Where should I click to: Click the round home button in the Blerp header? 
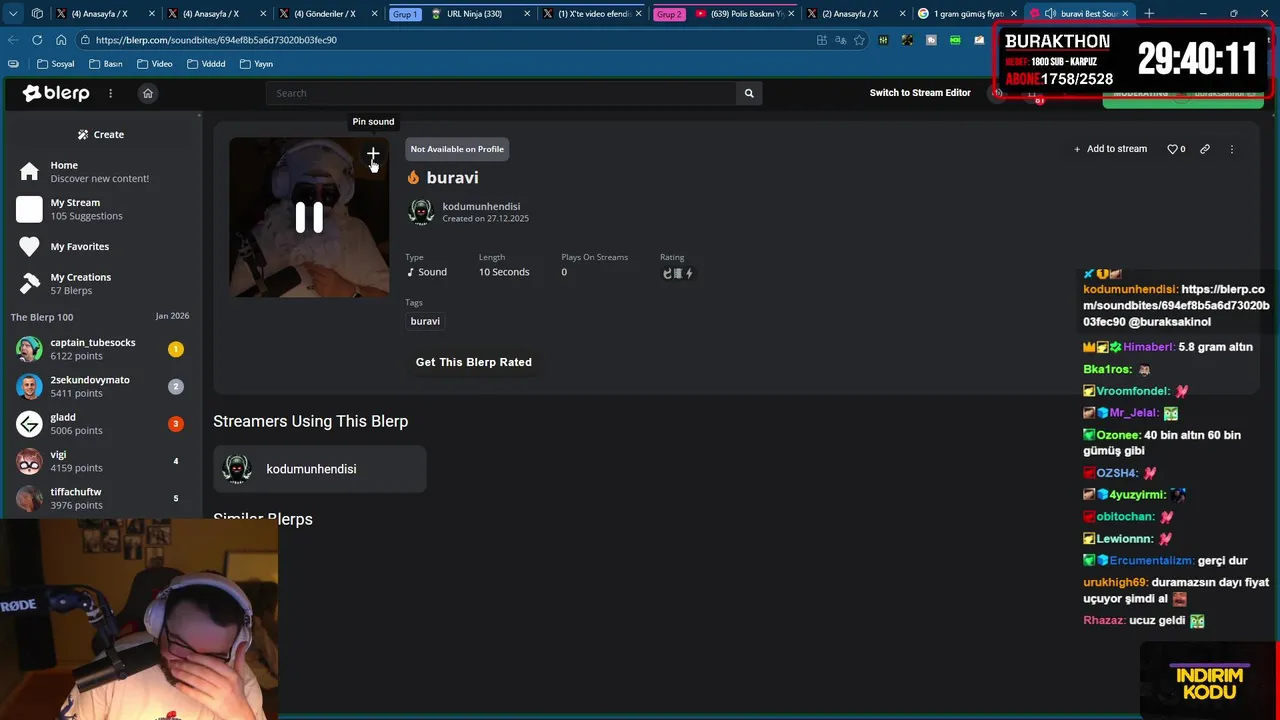coord(148,93)
